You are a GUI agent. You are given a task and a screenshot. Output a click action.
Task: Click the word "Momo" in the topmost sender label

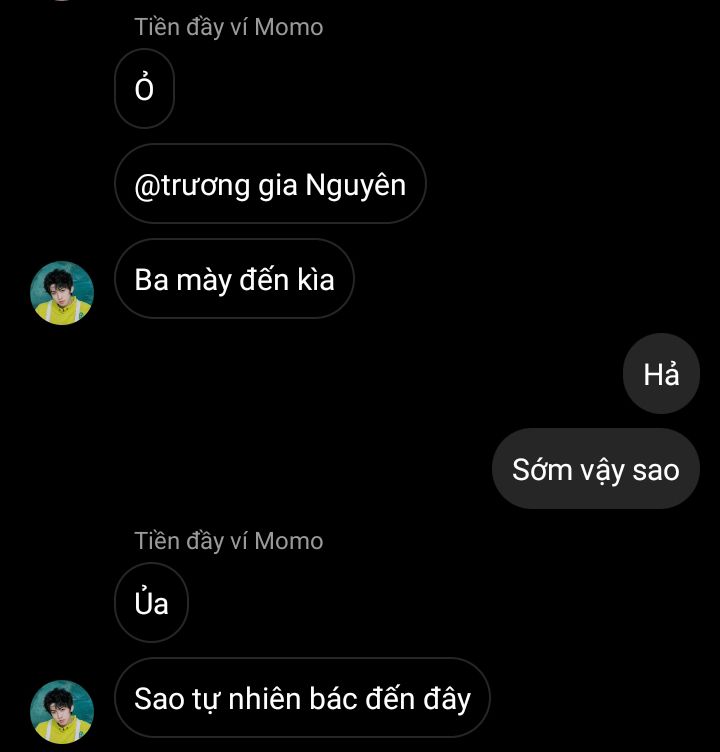pyautogui.click(x=289, y=27)
